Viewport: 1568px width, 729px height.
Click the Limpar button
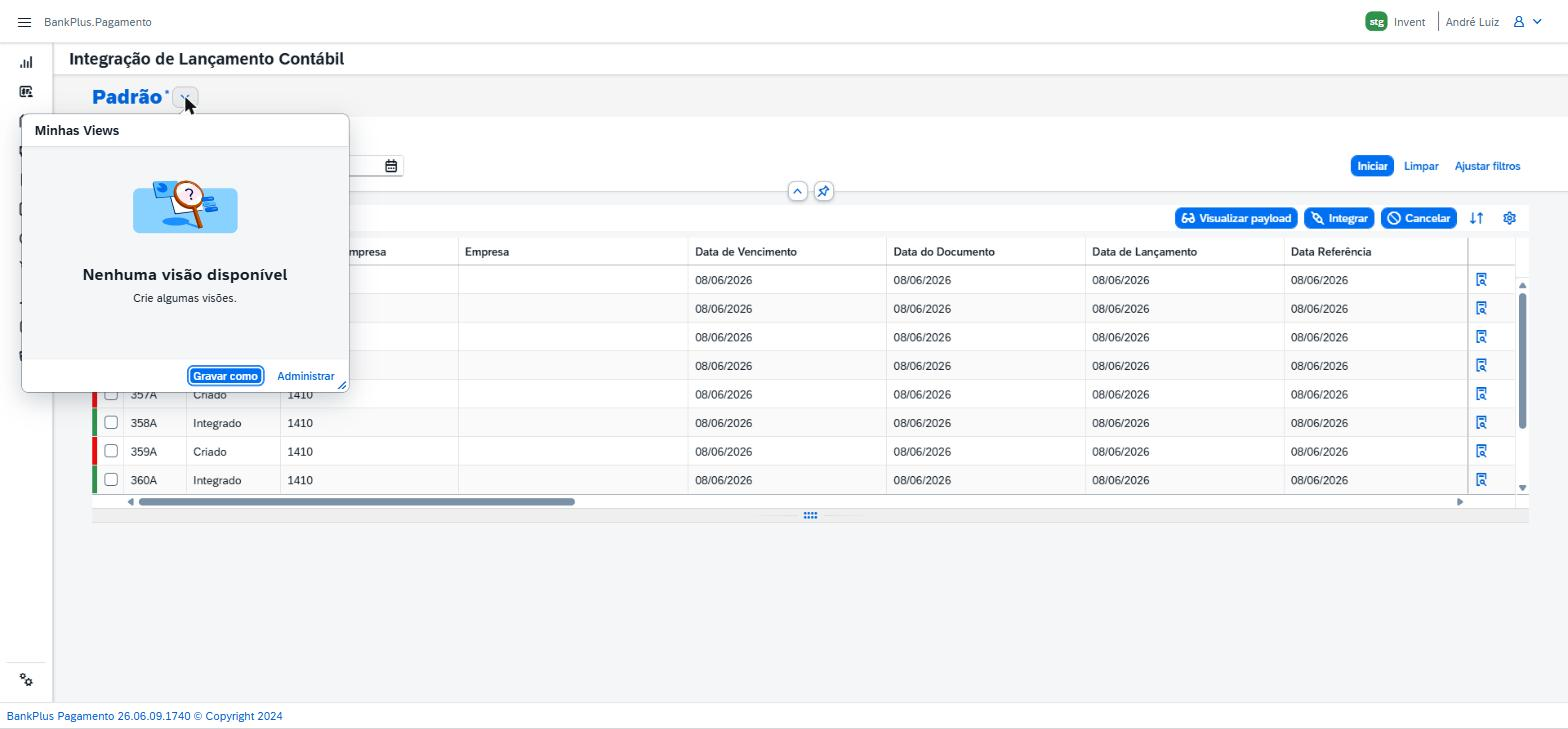pos(1421,166)
